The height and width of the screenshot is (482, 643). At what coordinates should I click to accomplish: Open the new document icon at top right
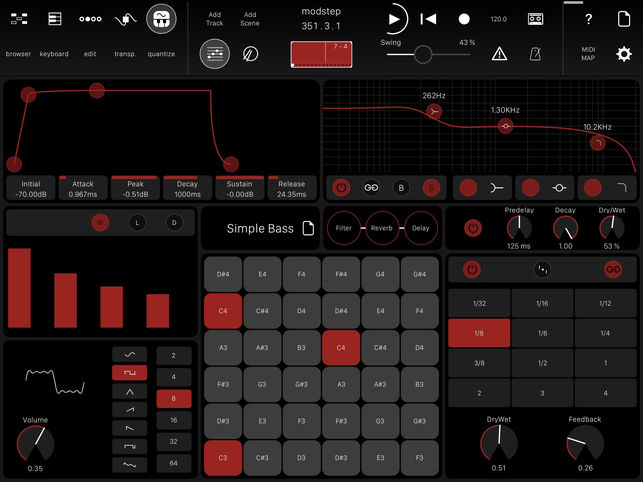(x=624, y=19)
